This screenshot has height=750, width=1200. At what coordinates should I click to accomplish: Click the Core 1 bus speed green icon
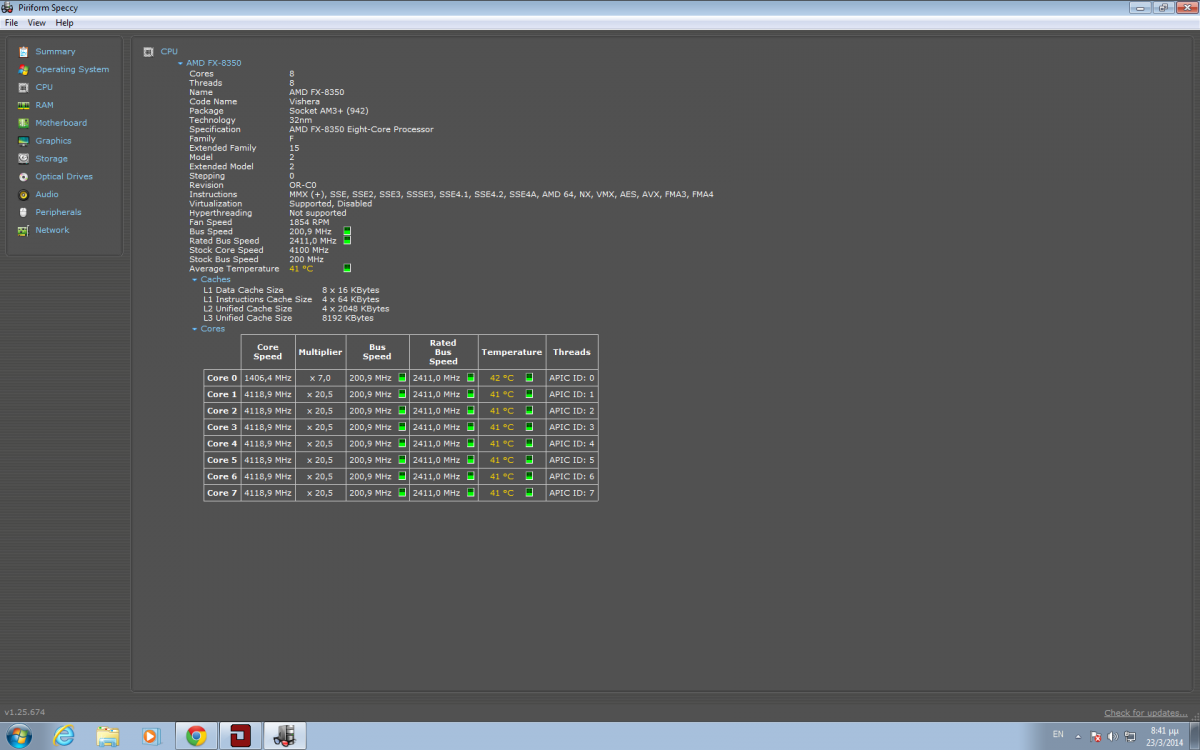[402, 394]
